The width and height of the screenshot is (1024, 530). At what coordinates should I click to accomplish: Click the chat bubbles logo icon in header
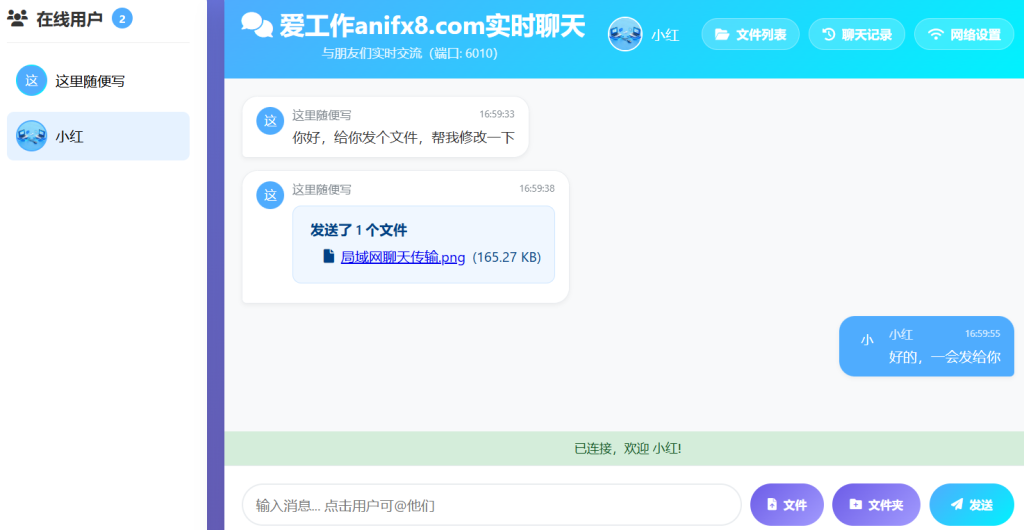257,26
